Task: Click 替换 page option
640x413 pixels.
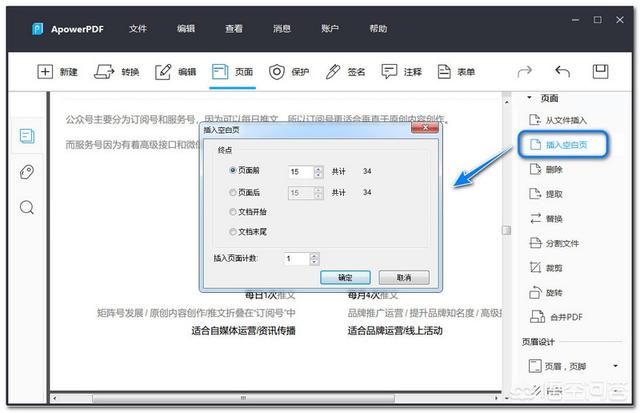Action: [x=546, y=219]
